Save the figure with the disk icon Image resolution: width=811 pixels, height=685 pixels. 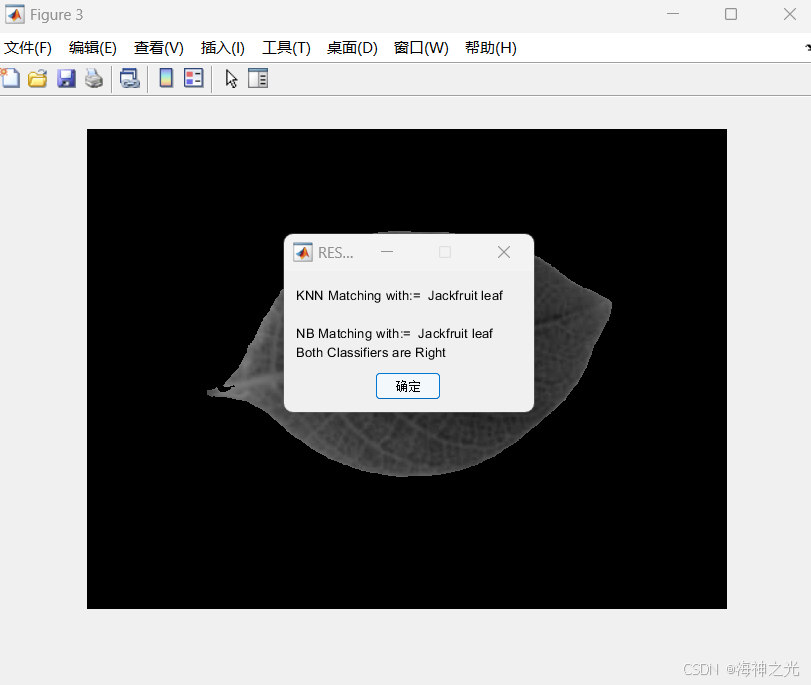(66, 78)
